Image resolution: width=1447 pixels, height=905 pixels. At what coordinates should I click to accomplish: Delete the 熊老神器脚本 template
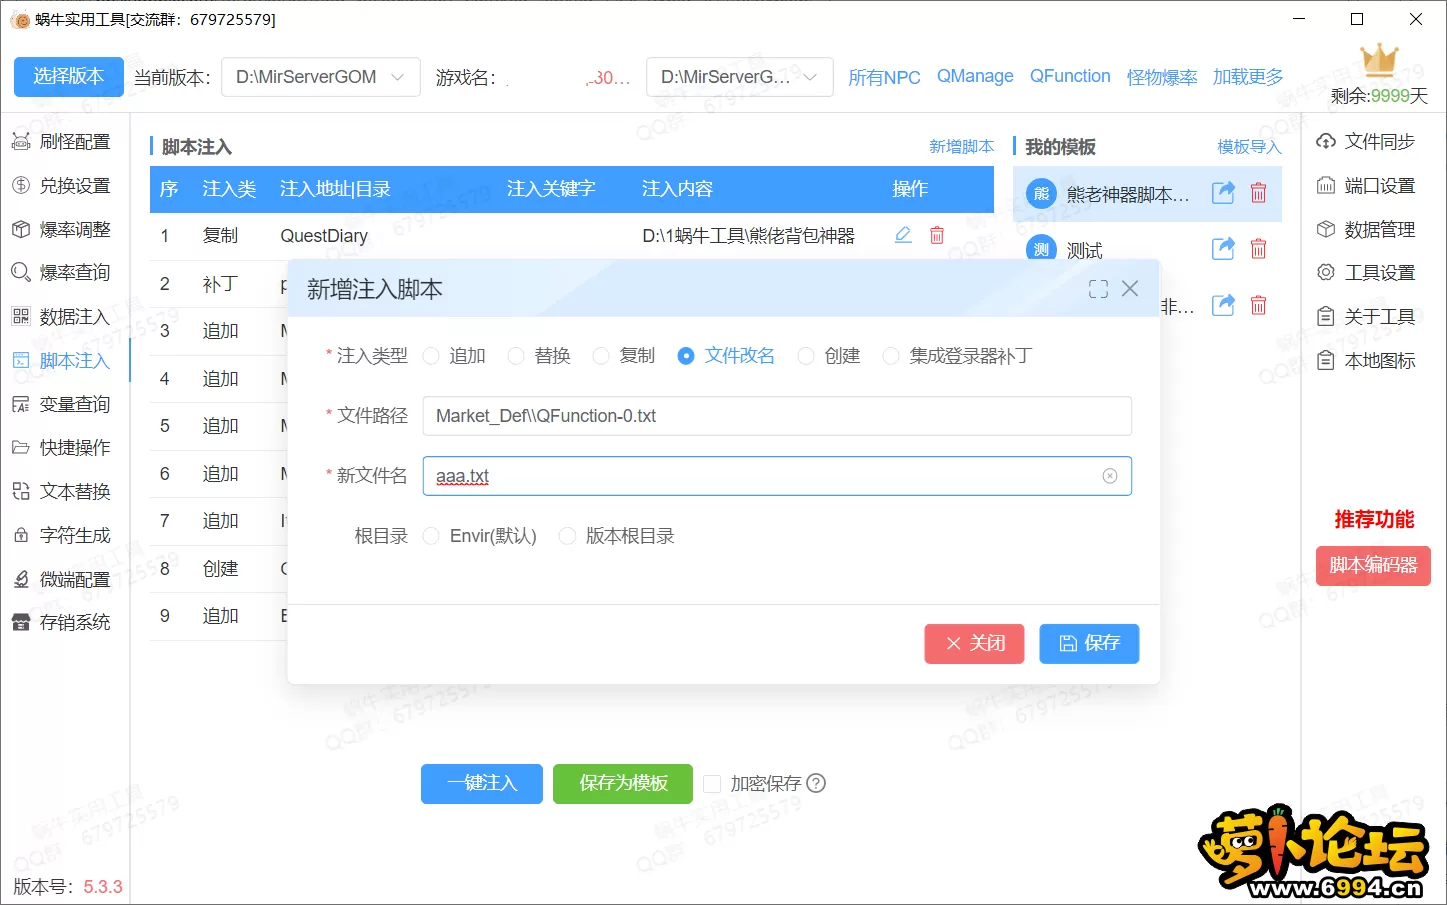click(x=1259, y=193)
